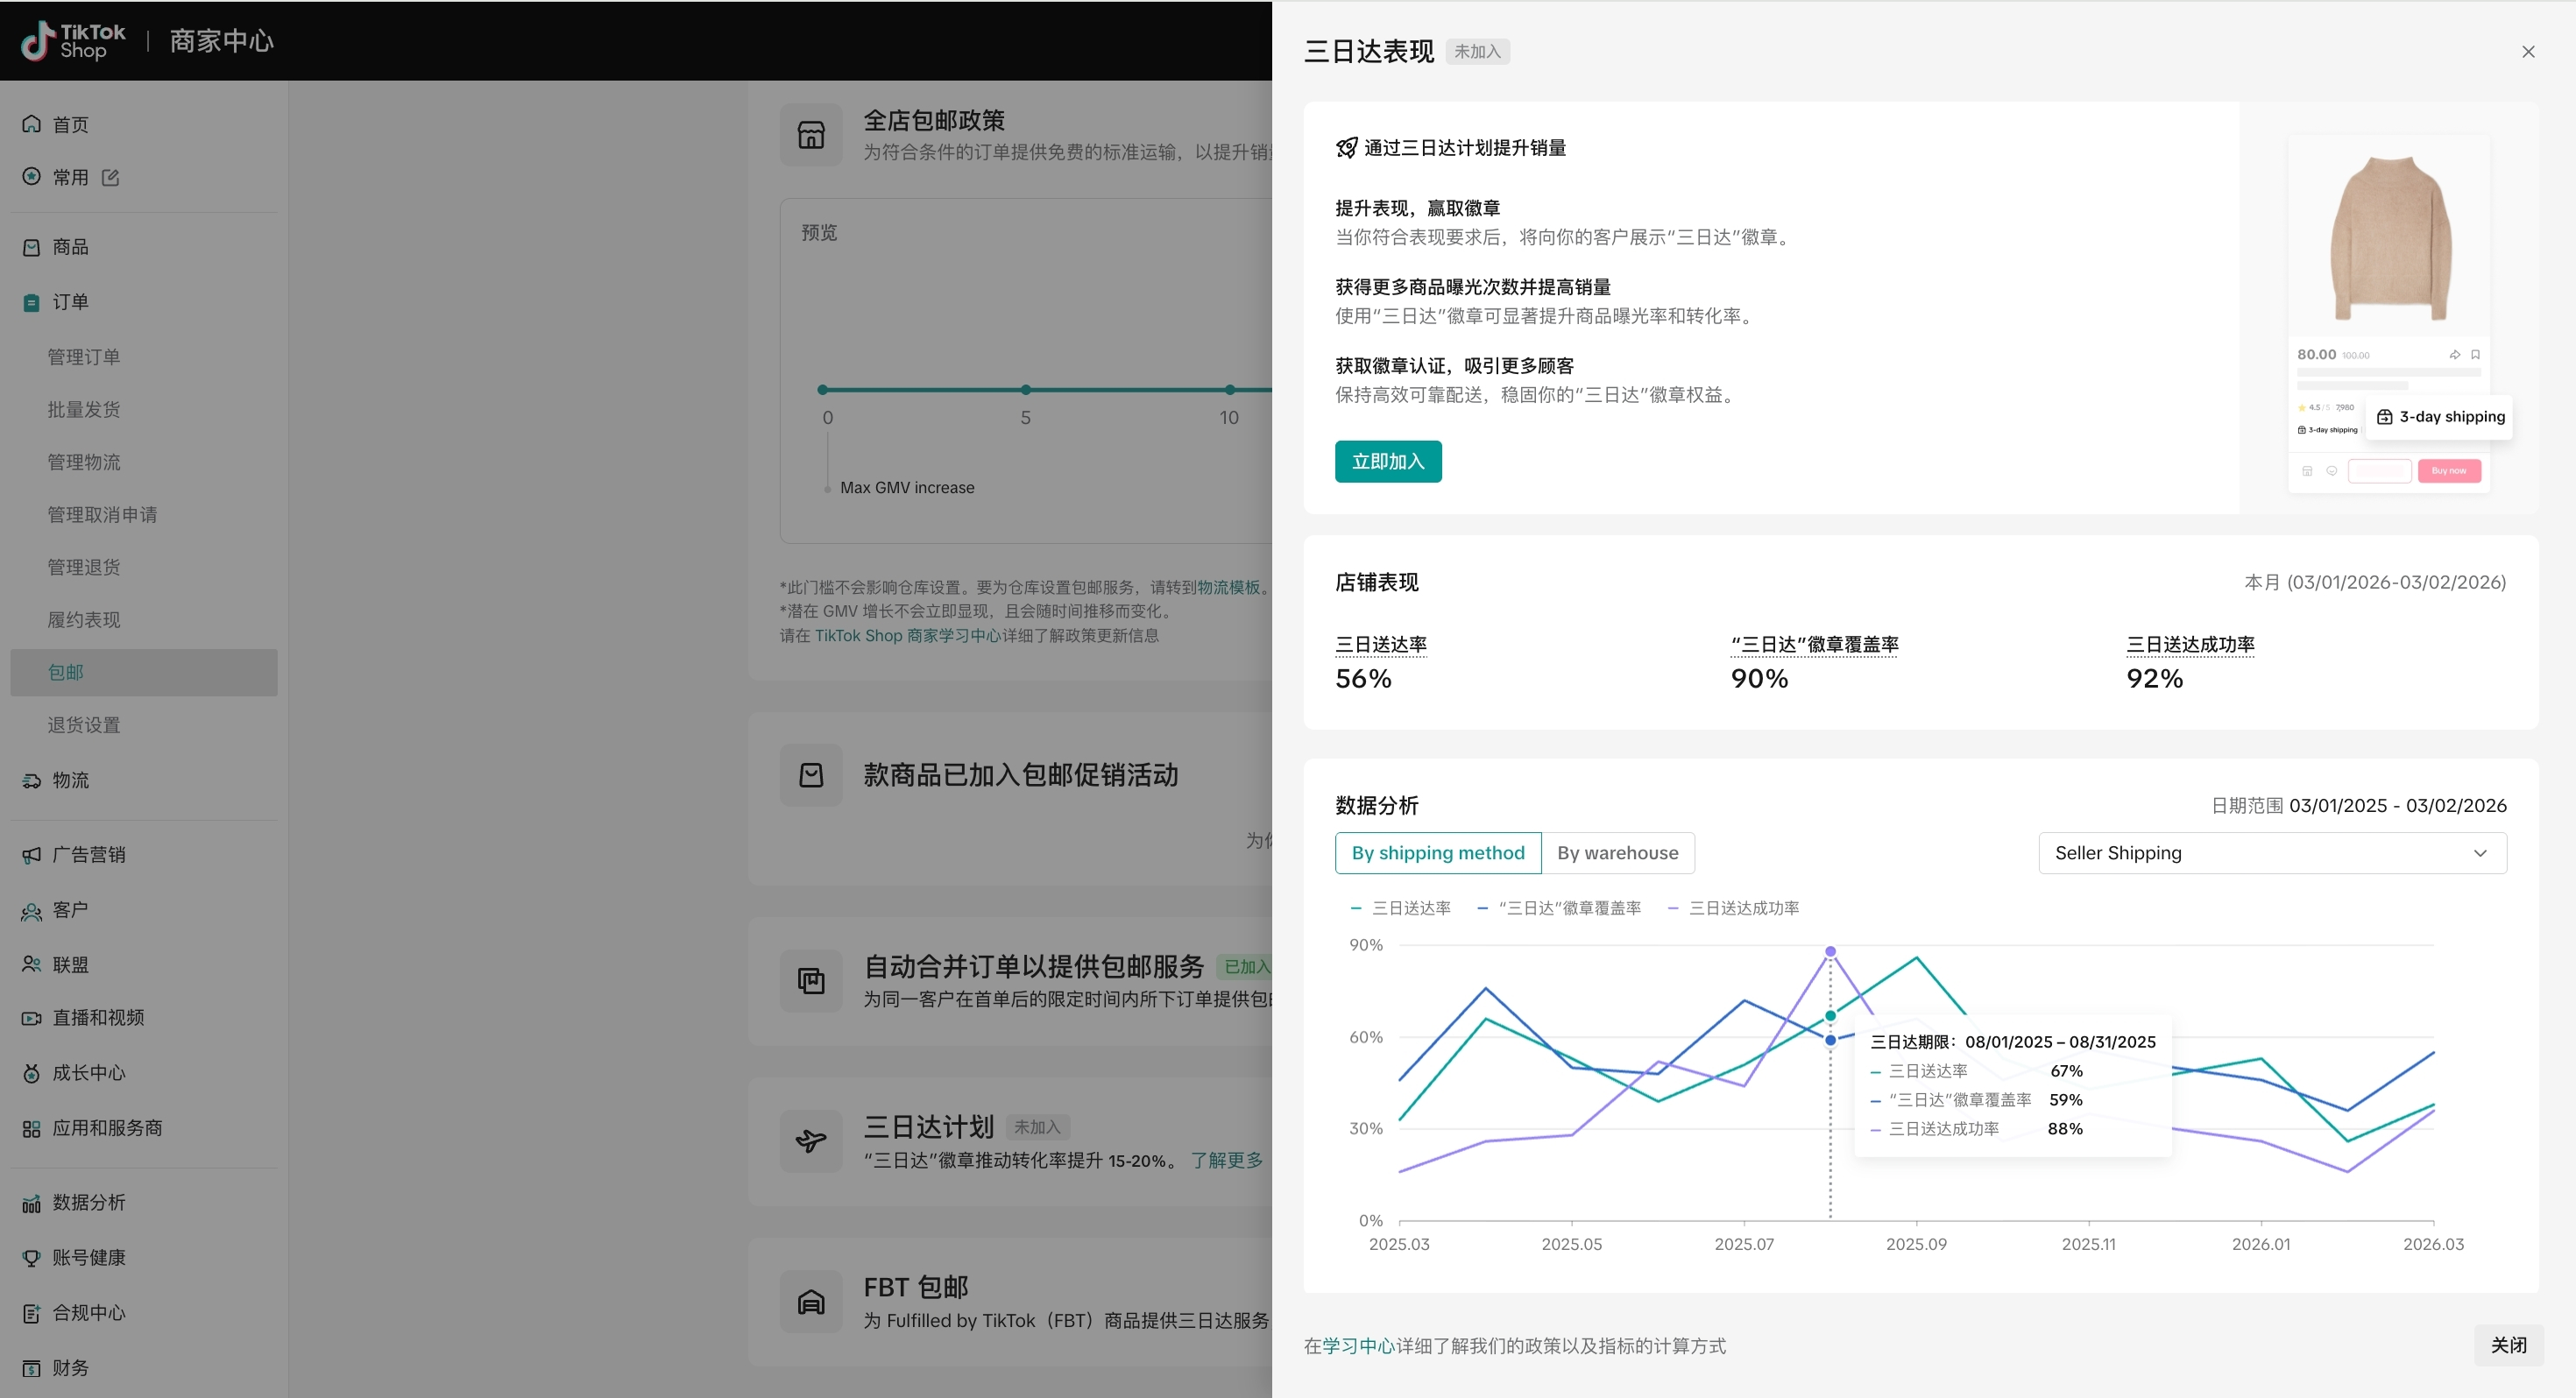Toggle the "三日达"徽章覆盖率 legend series
Image resolution: width=2576 pixels, height=1398 pixels.
click(1568, 908)
